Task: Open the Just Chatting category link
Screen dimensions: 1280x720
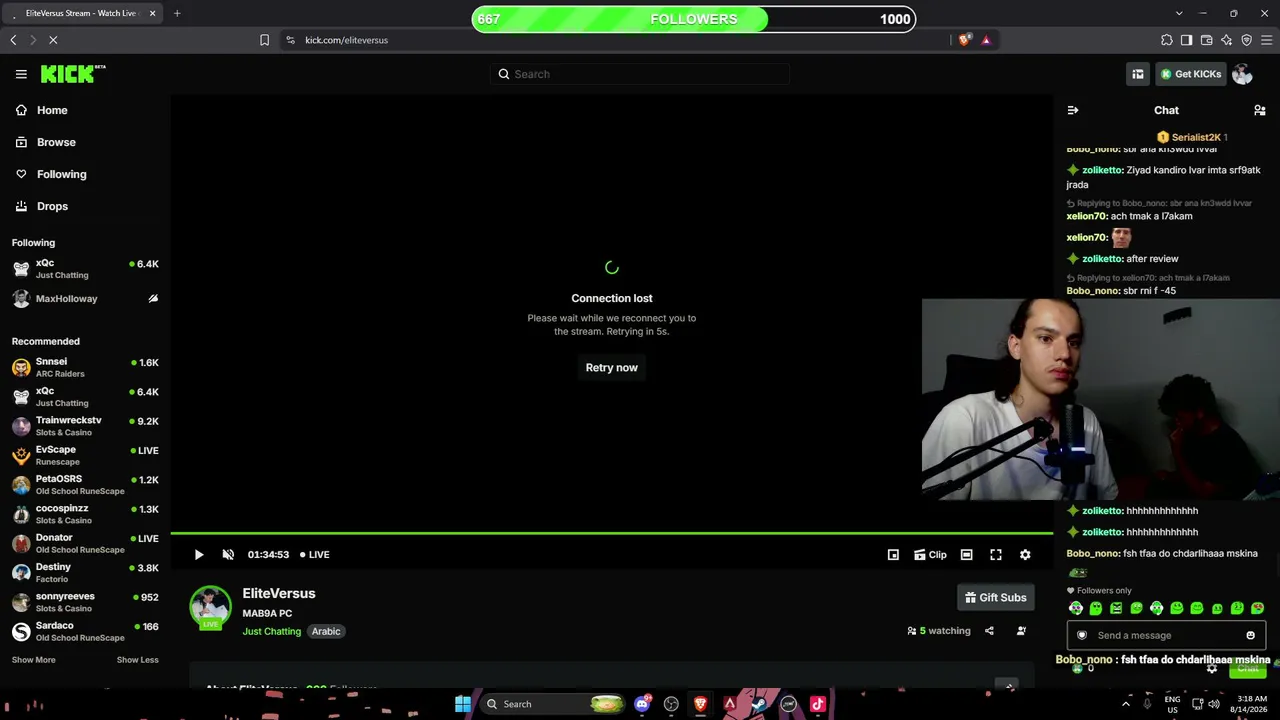Action: [x=271, y=631]
